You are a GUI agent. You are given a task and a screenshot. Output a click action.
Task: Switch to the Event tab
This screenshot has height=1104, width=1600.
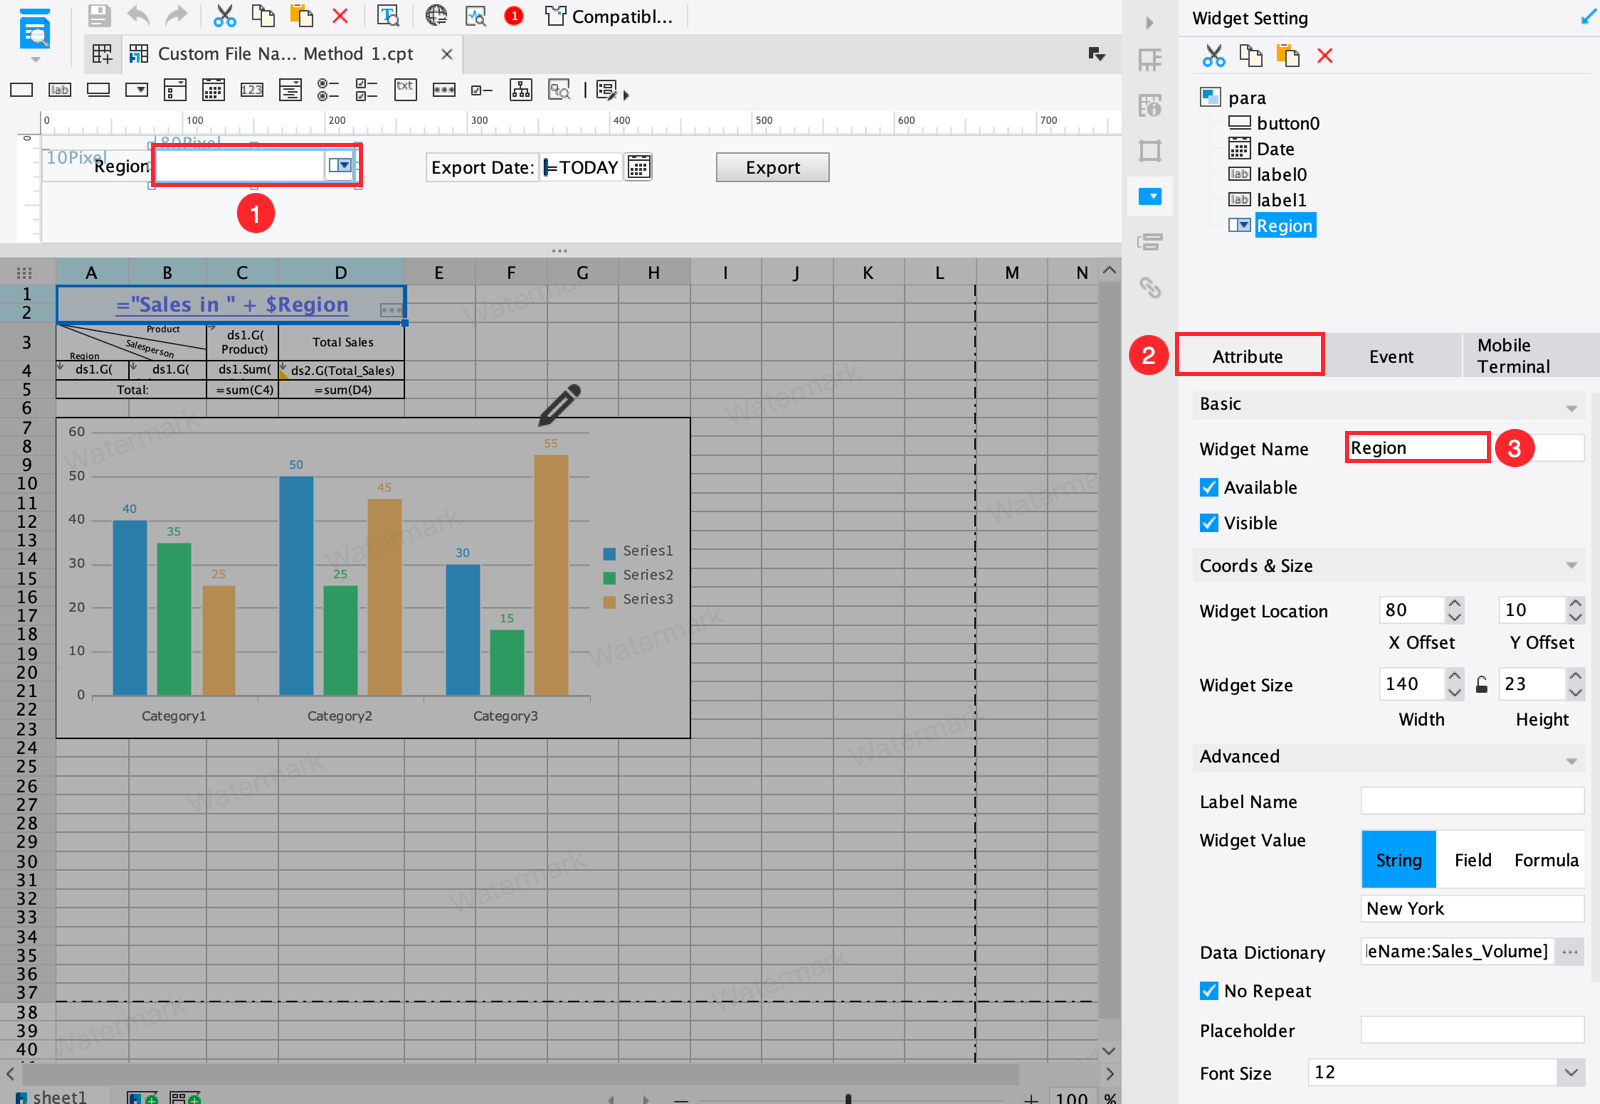1391,357
